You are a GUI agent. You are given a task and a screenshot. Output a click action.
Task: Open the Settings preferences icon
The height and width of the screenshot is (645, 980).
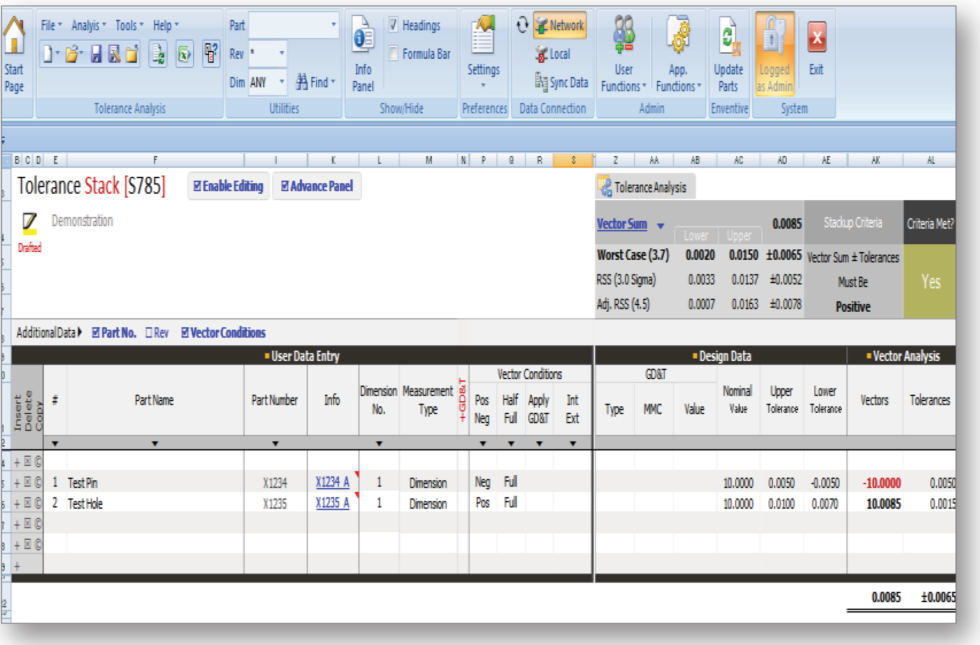pyautogui.click(x=483, y=45)
